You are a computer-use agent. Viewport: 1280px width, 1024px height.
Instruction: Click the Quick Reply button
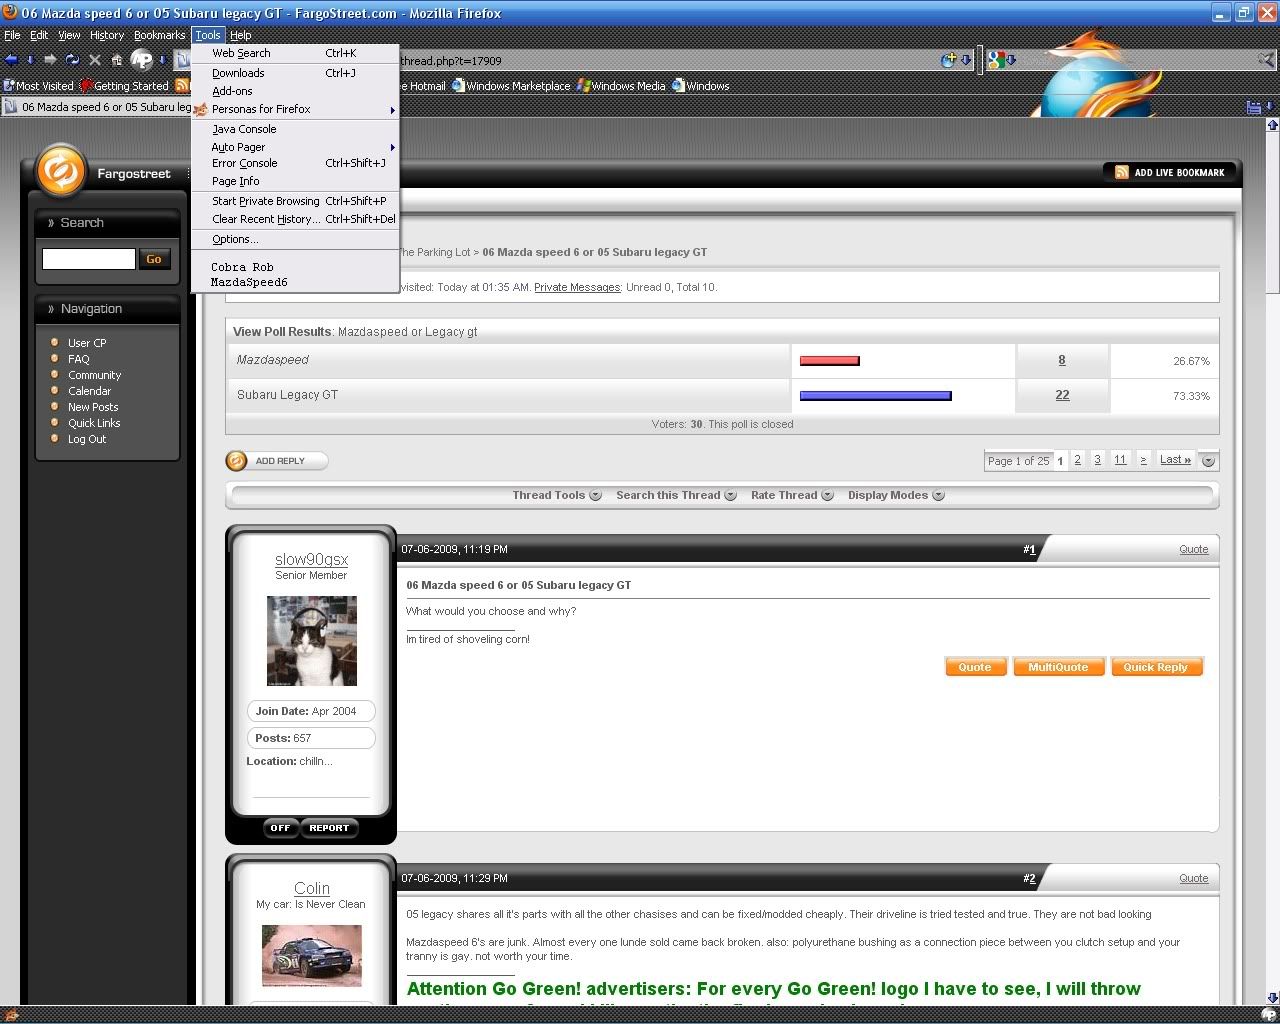[1155, 667]
